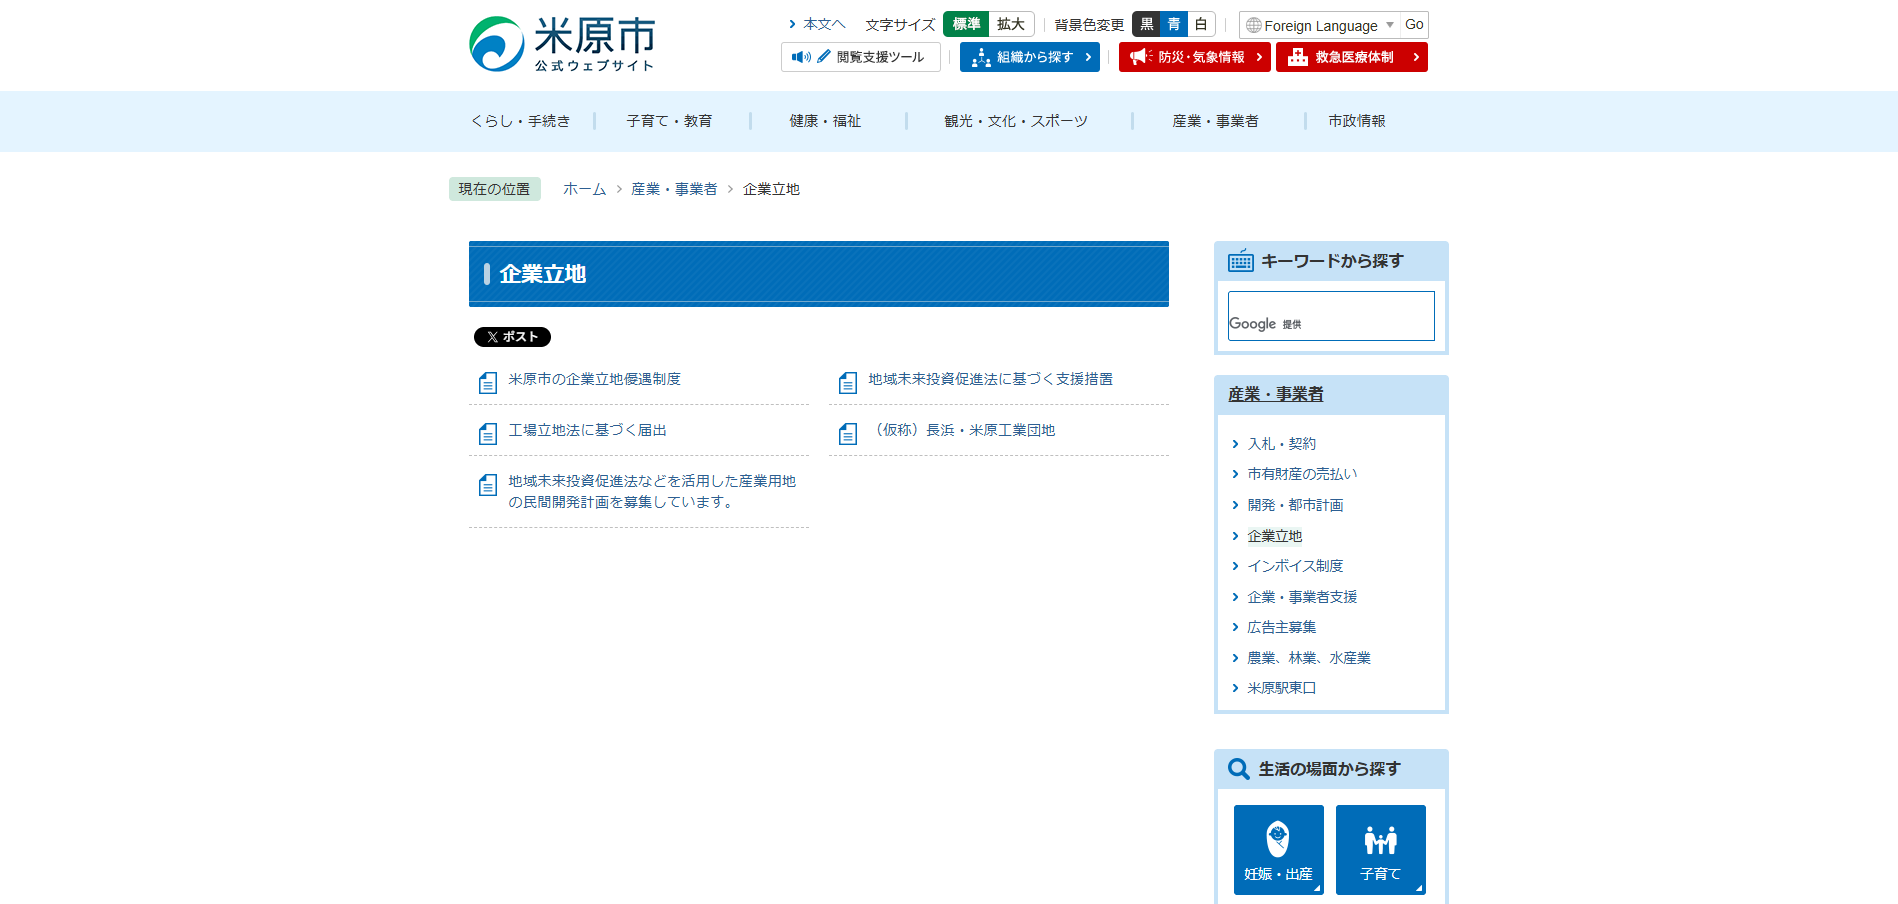Viewport: 1898px width, 904px height.
Task: Open the 子育て life scene tile
Action: pos(1381,850)
